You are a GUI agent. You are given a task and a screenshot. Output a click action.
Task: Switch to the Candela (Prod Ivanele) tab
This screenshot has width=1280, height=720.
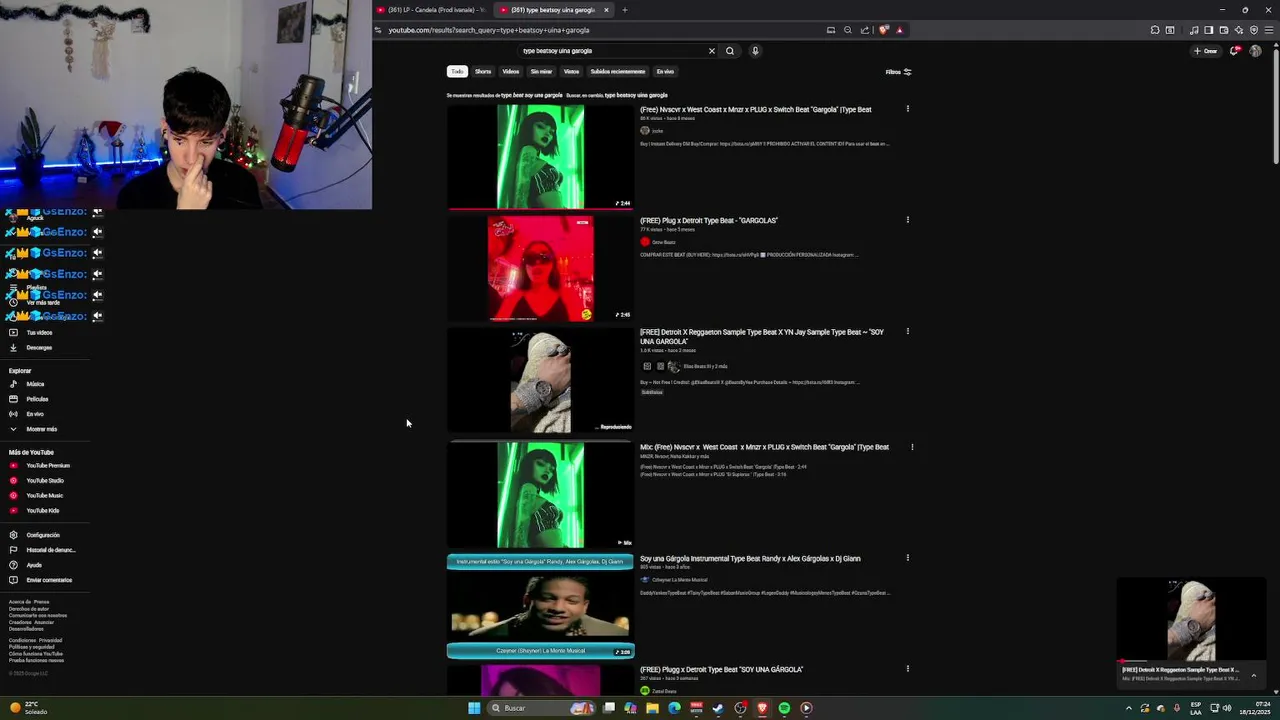[x=433, y=10]
